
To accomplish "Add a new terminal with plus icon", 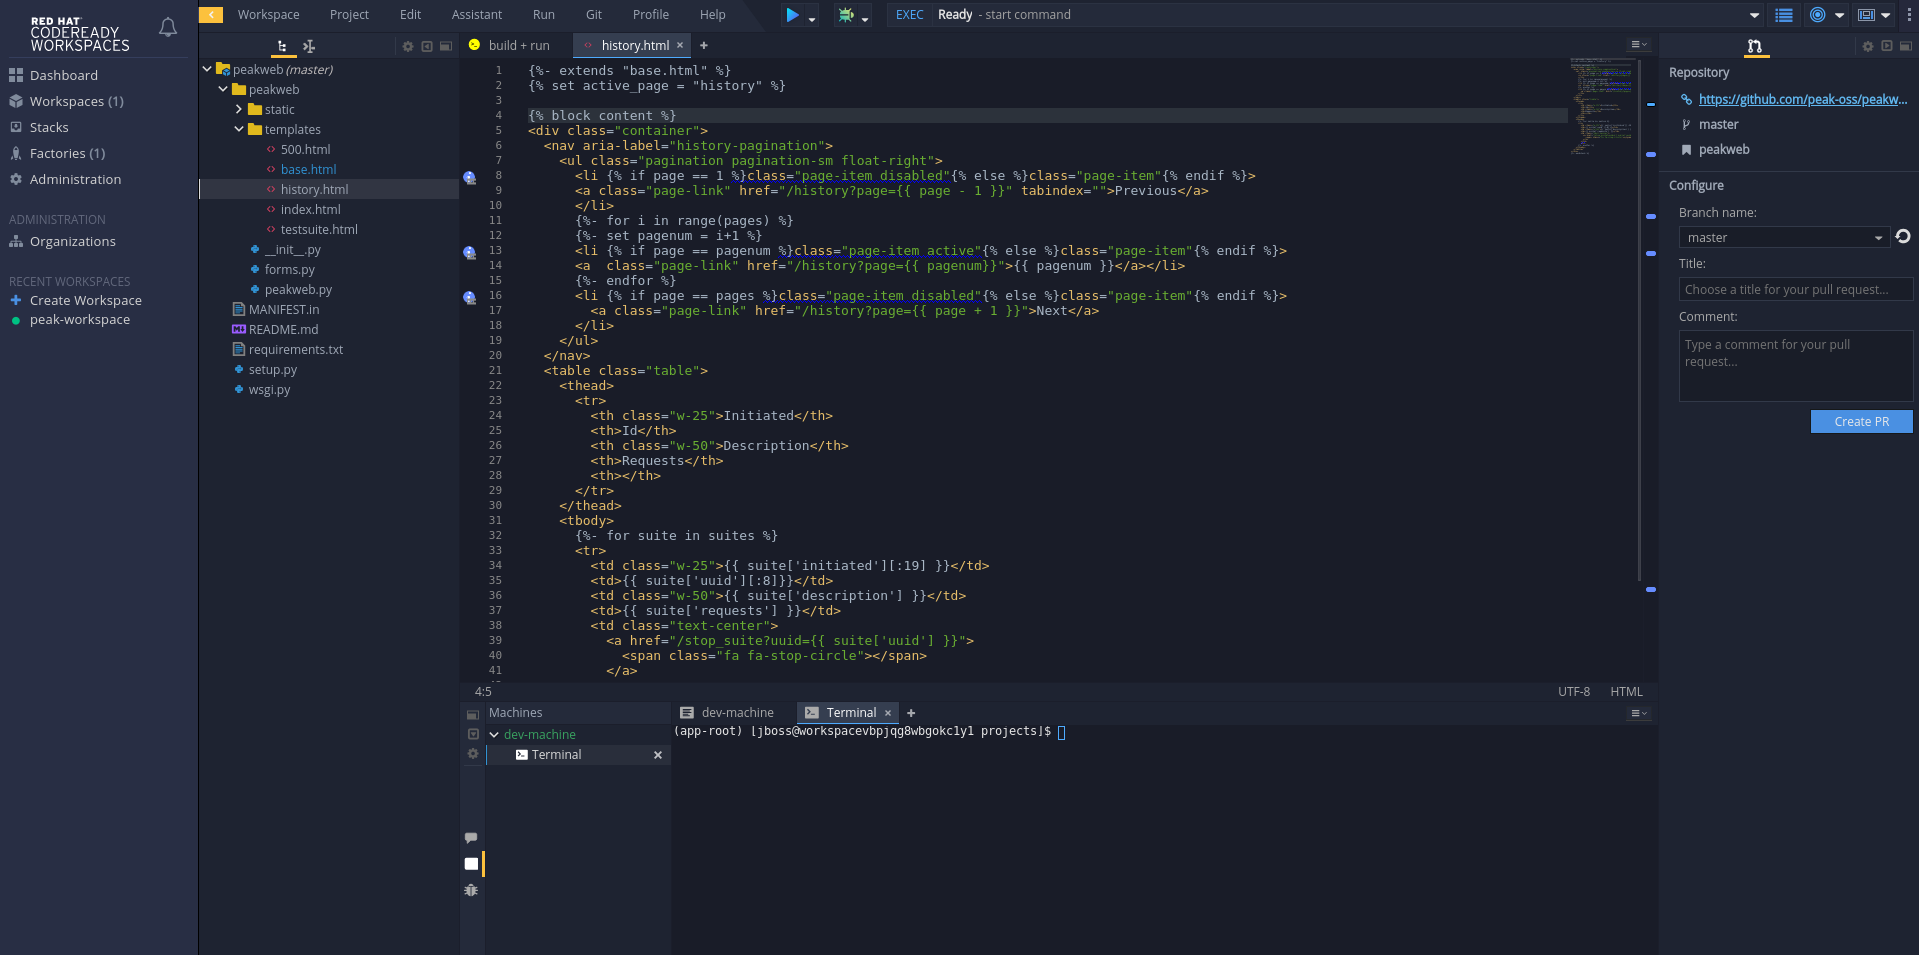I will (x=911, y=713).
